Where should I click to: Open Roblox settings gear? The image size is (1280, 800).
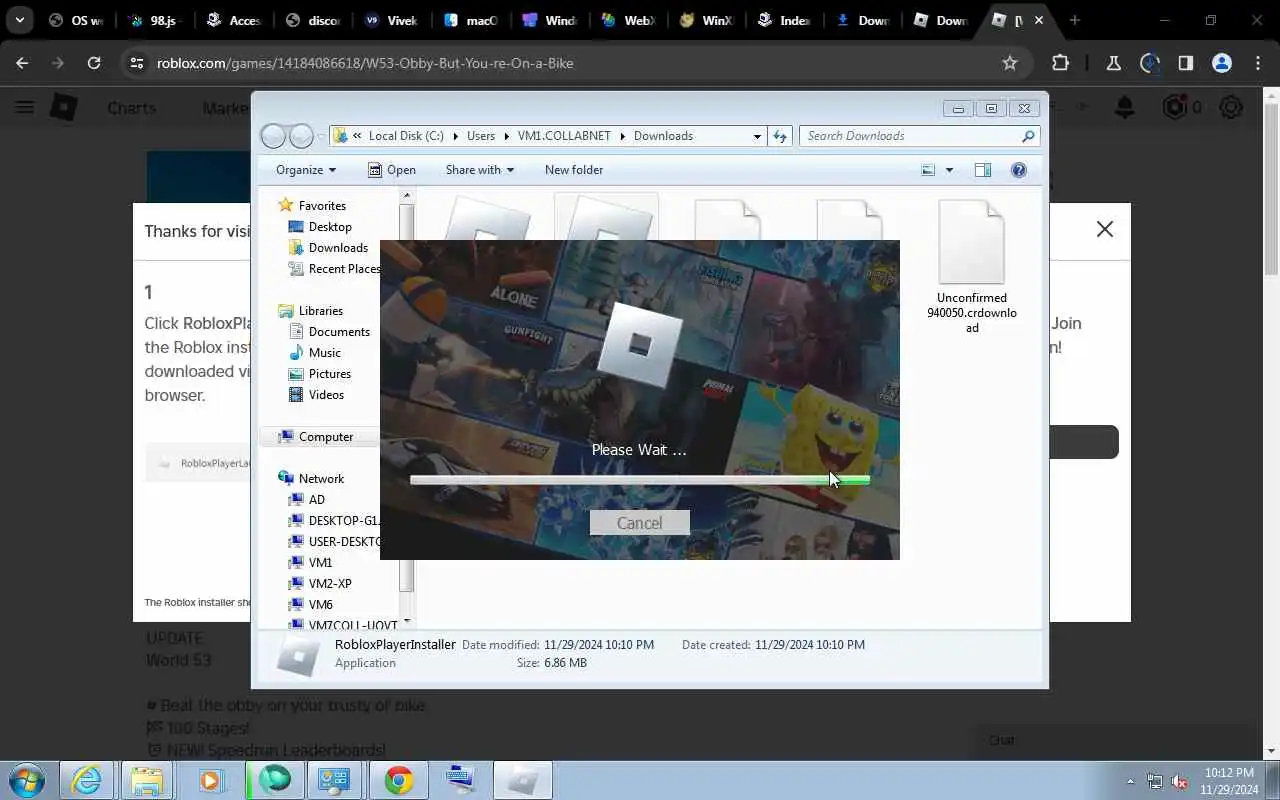point(1231,107)
